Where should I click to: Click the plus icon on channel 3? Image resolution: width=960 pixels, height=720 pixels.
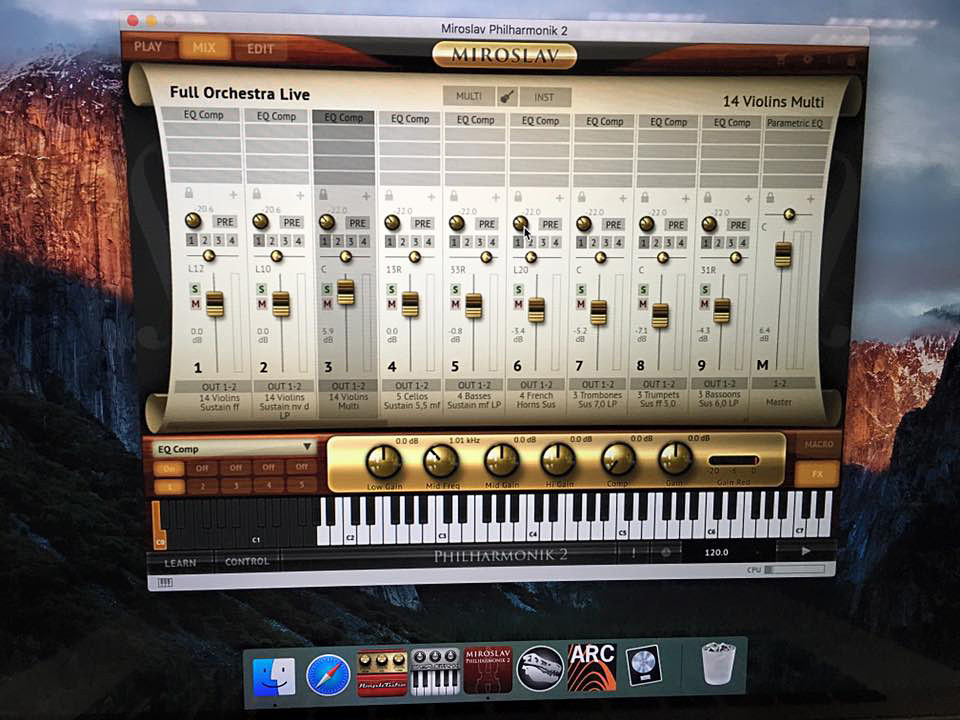[x=366, y=197]
